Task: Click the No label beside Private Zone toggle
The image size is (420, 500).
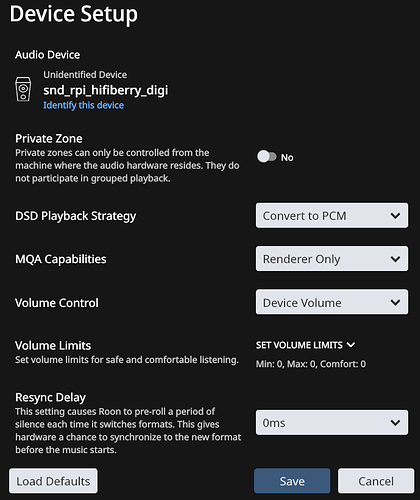Action: tap(287, 157)
